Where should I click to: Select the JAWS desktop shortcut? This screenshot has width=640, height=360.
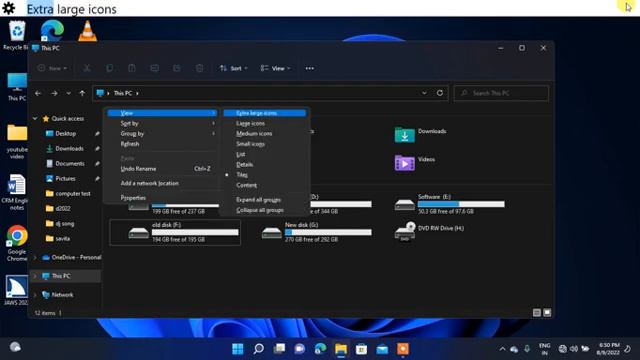pos(16,291)
